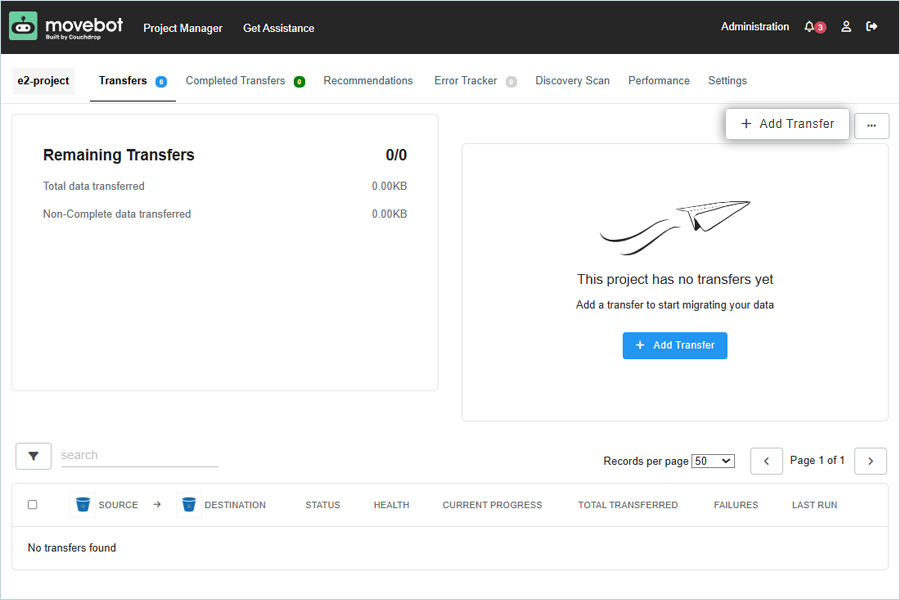Open the Error Tracker tab
Screen dimensions: 900x600
point(466,81)
